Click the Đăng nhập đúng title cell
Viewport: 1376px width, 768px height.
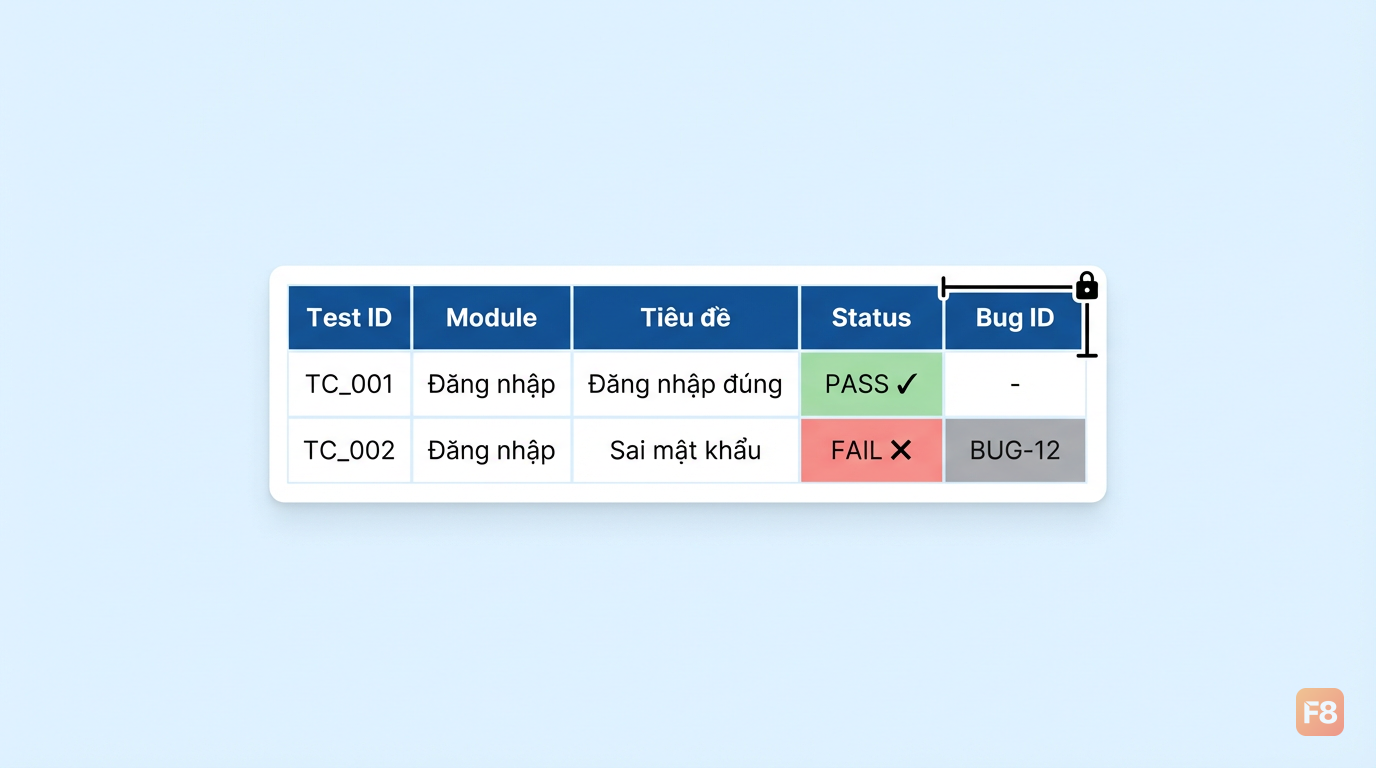tap(685, 384)
